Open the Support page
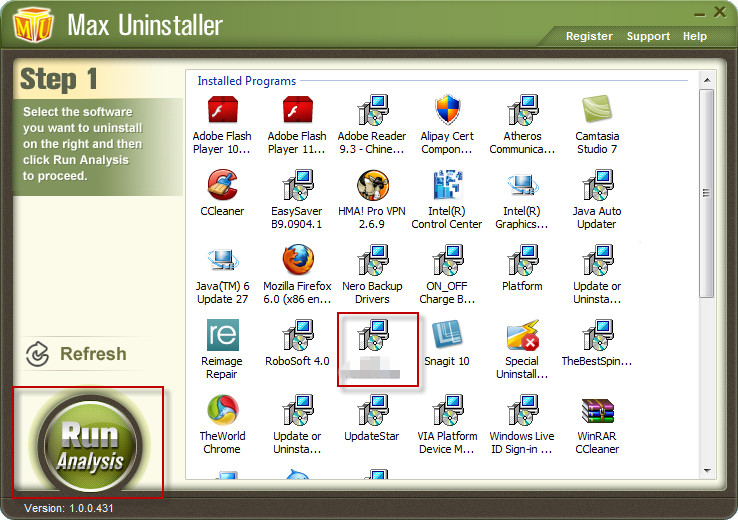Screen dimensions: 738x520 pos(648,36)
